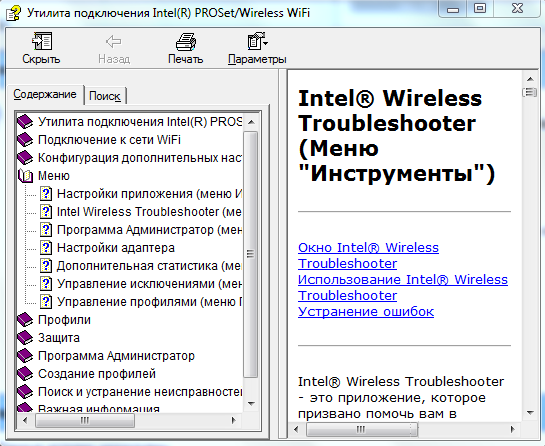Click page icon beside Intel Wireless Troubleshooter
Screen dimensions: 545x446
(46, 212)
